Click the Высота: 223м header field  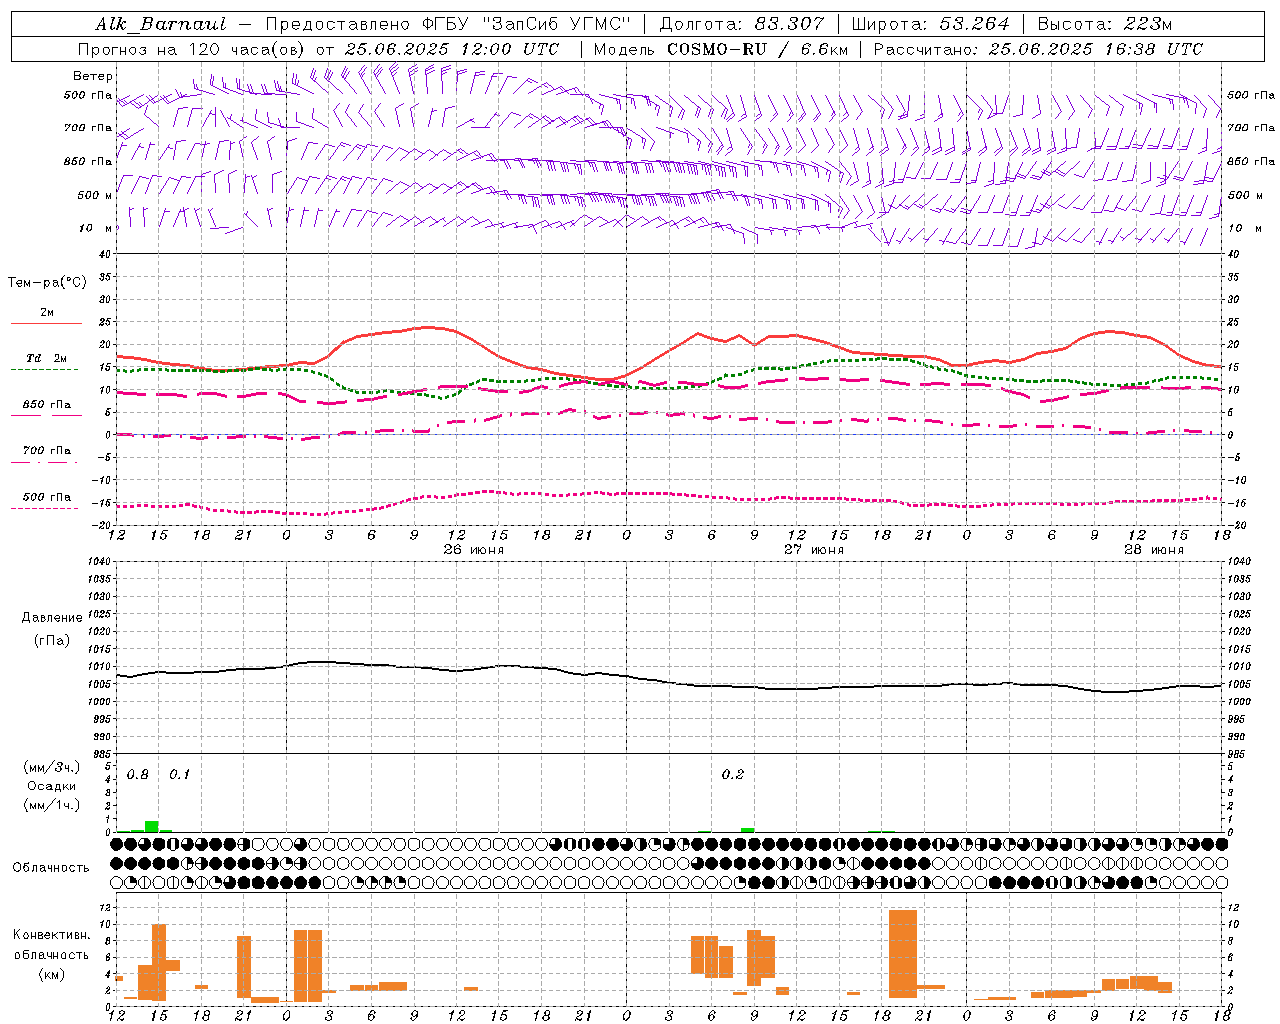[1105, 24]
